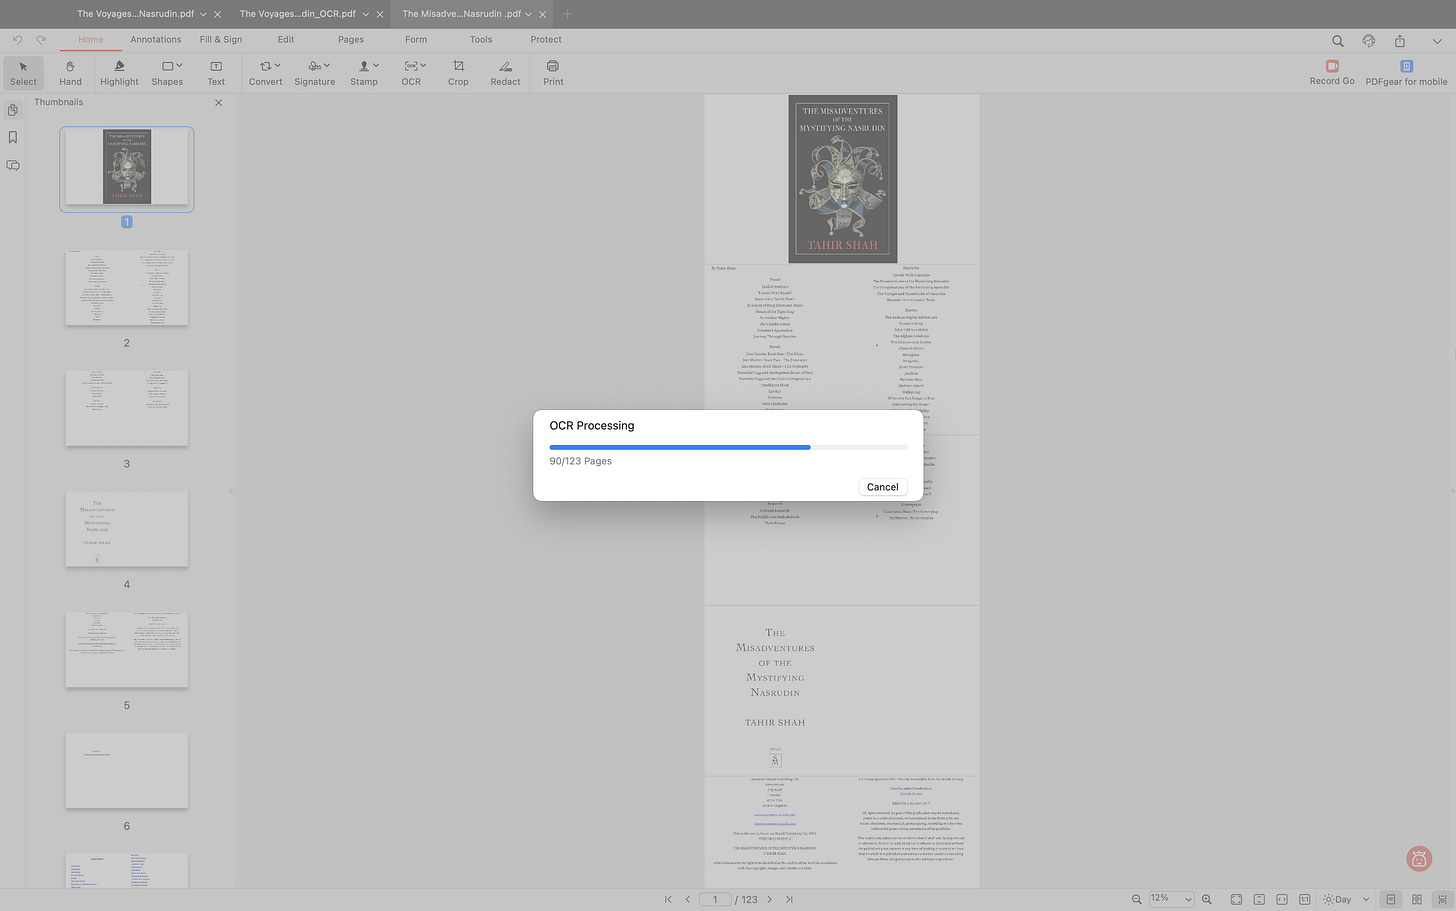Enable single page view mode
The image size is (1456, 911).
1391,899
